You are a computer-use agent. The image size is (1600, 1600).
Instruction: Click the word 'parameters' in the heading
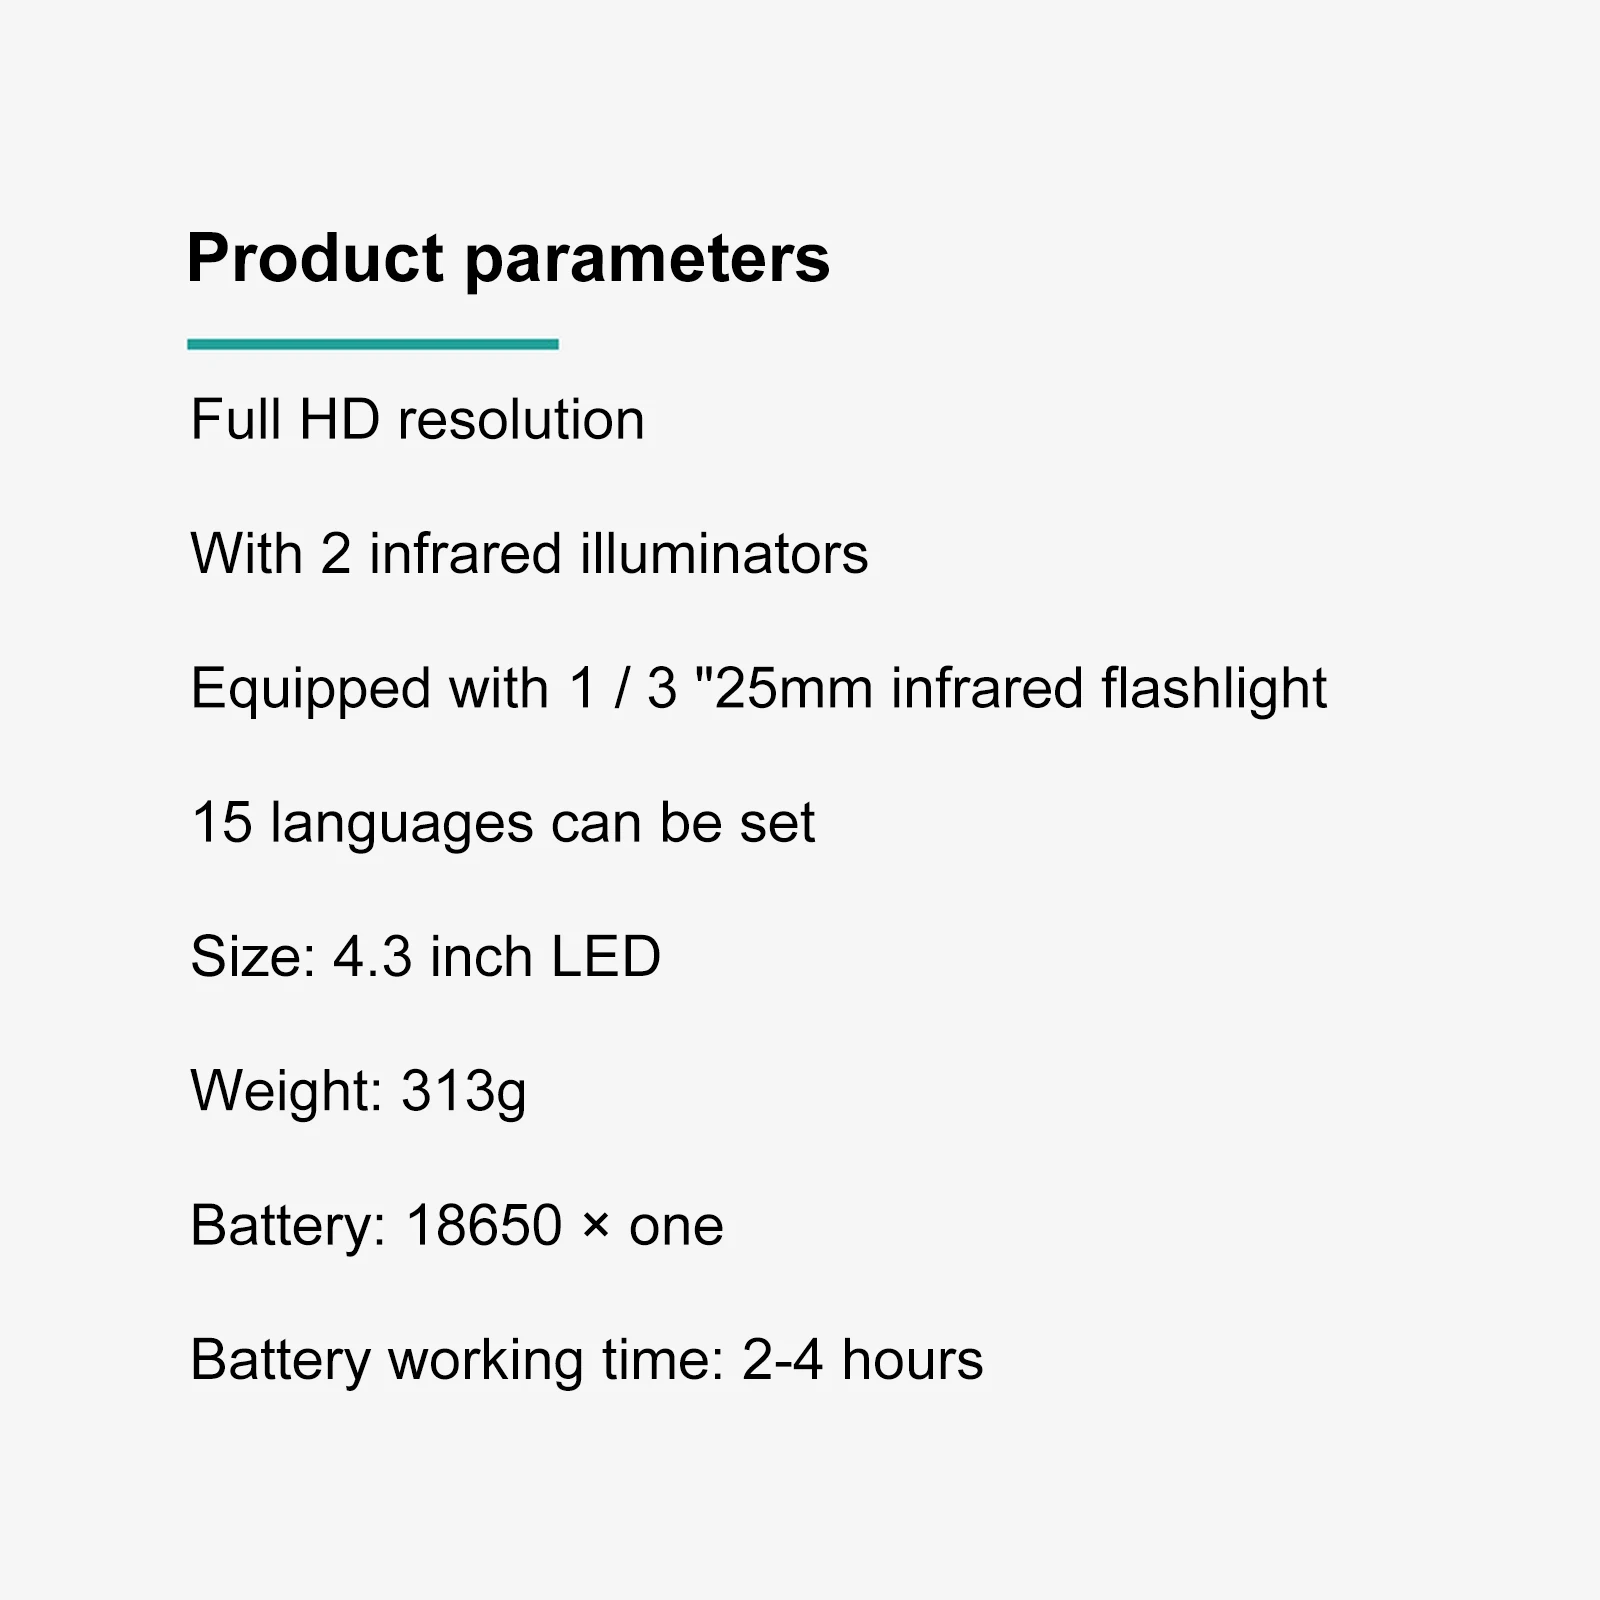pyautogui.click(x=647, y=259)
